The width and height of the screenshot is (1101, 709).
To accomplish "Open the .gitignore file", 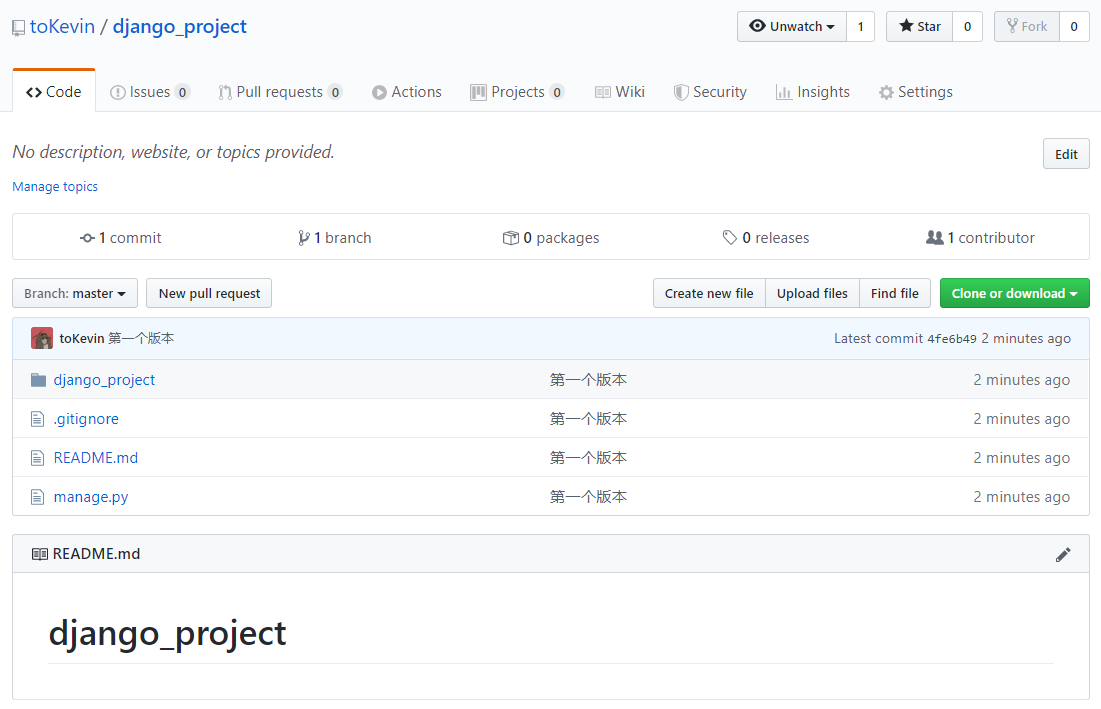I will [86, 419].
